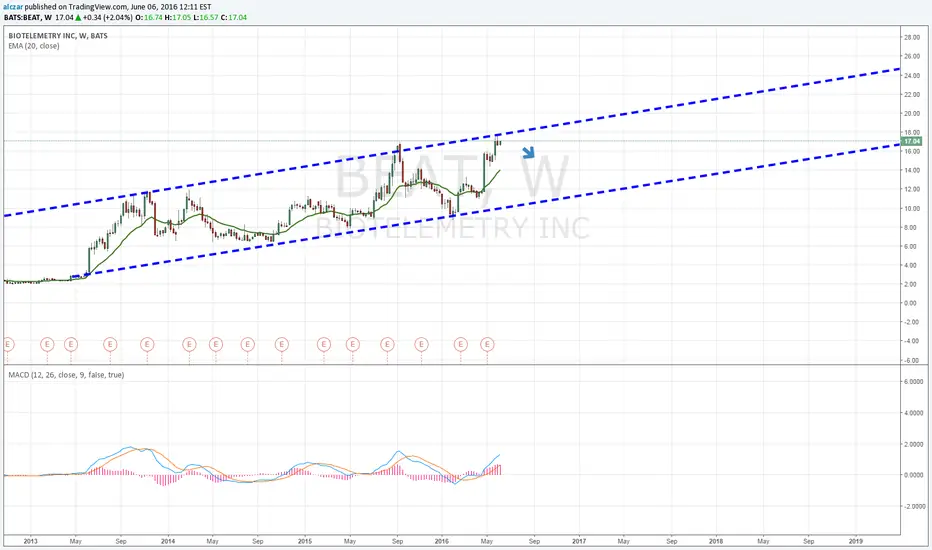Viewport: 932px width, 550px height.
Task: Click the O:16.74 open value
Action: pyautogui.click(x=149, y=17)
